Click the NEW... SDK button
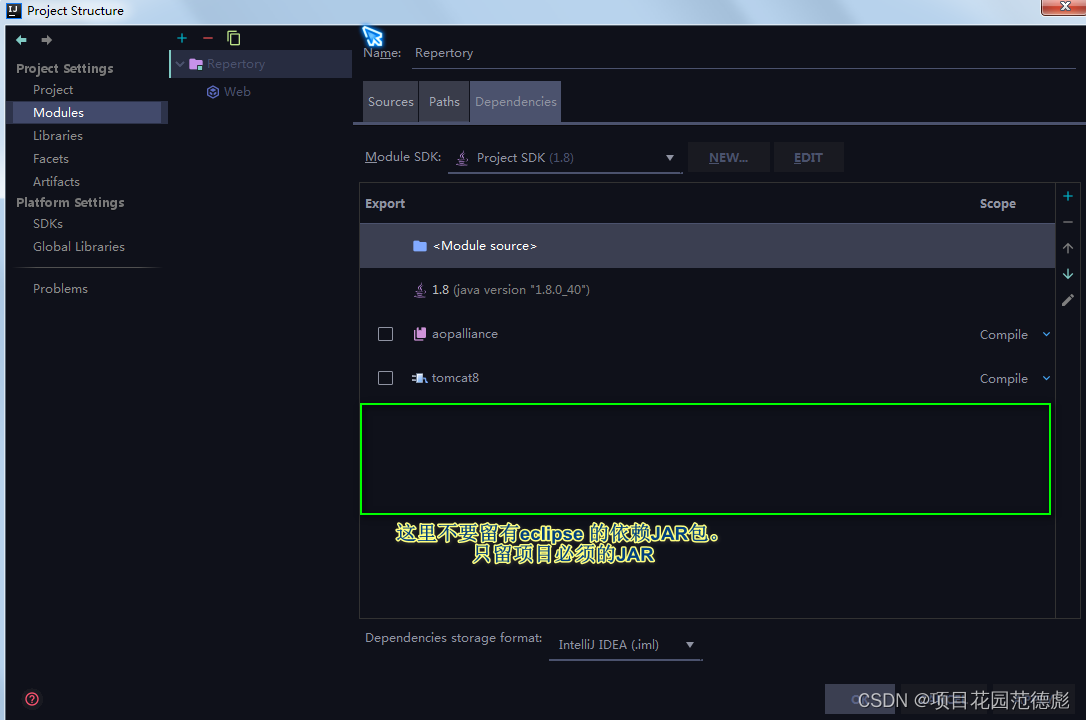Viewport: 1086px width, 720px height. [729, 158]
